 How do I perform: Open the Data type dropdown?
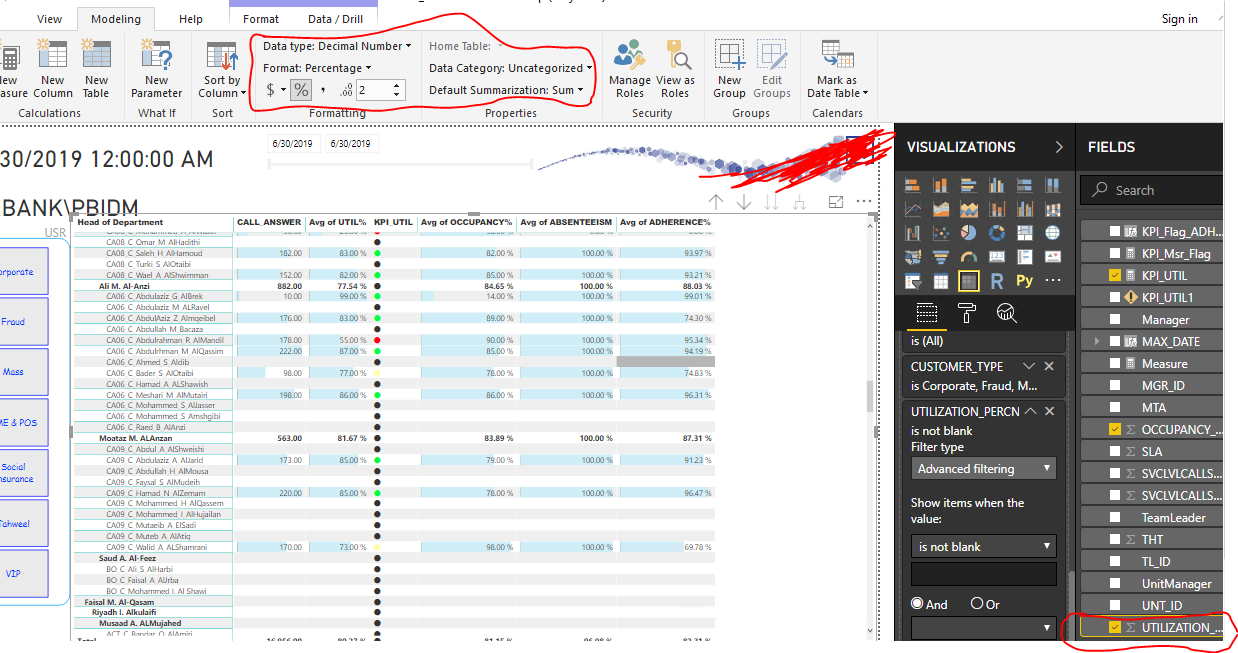337,46
